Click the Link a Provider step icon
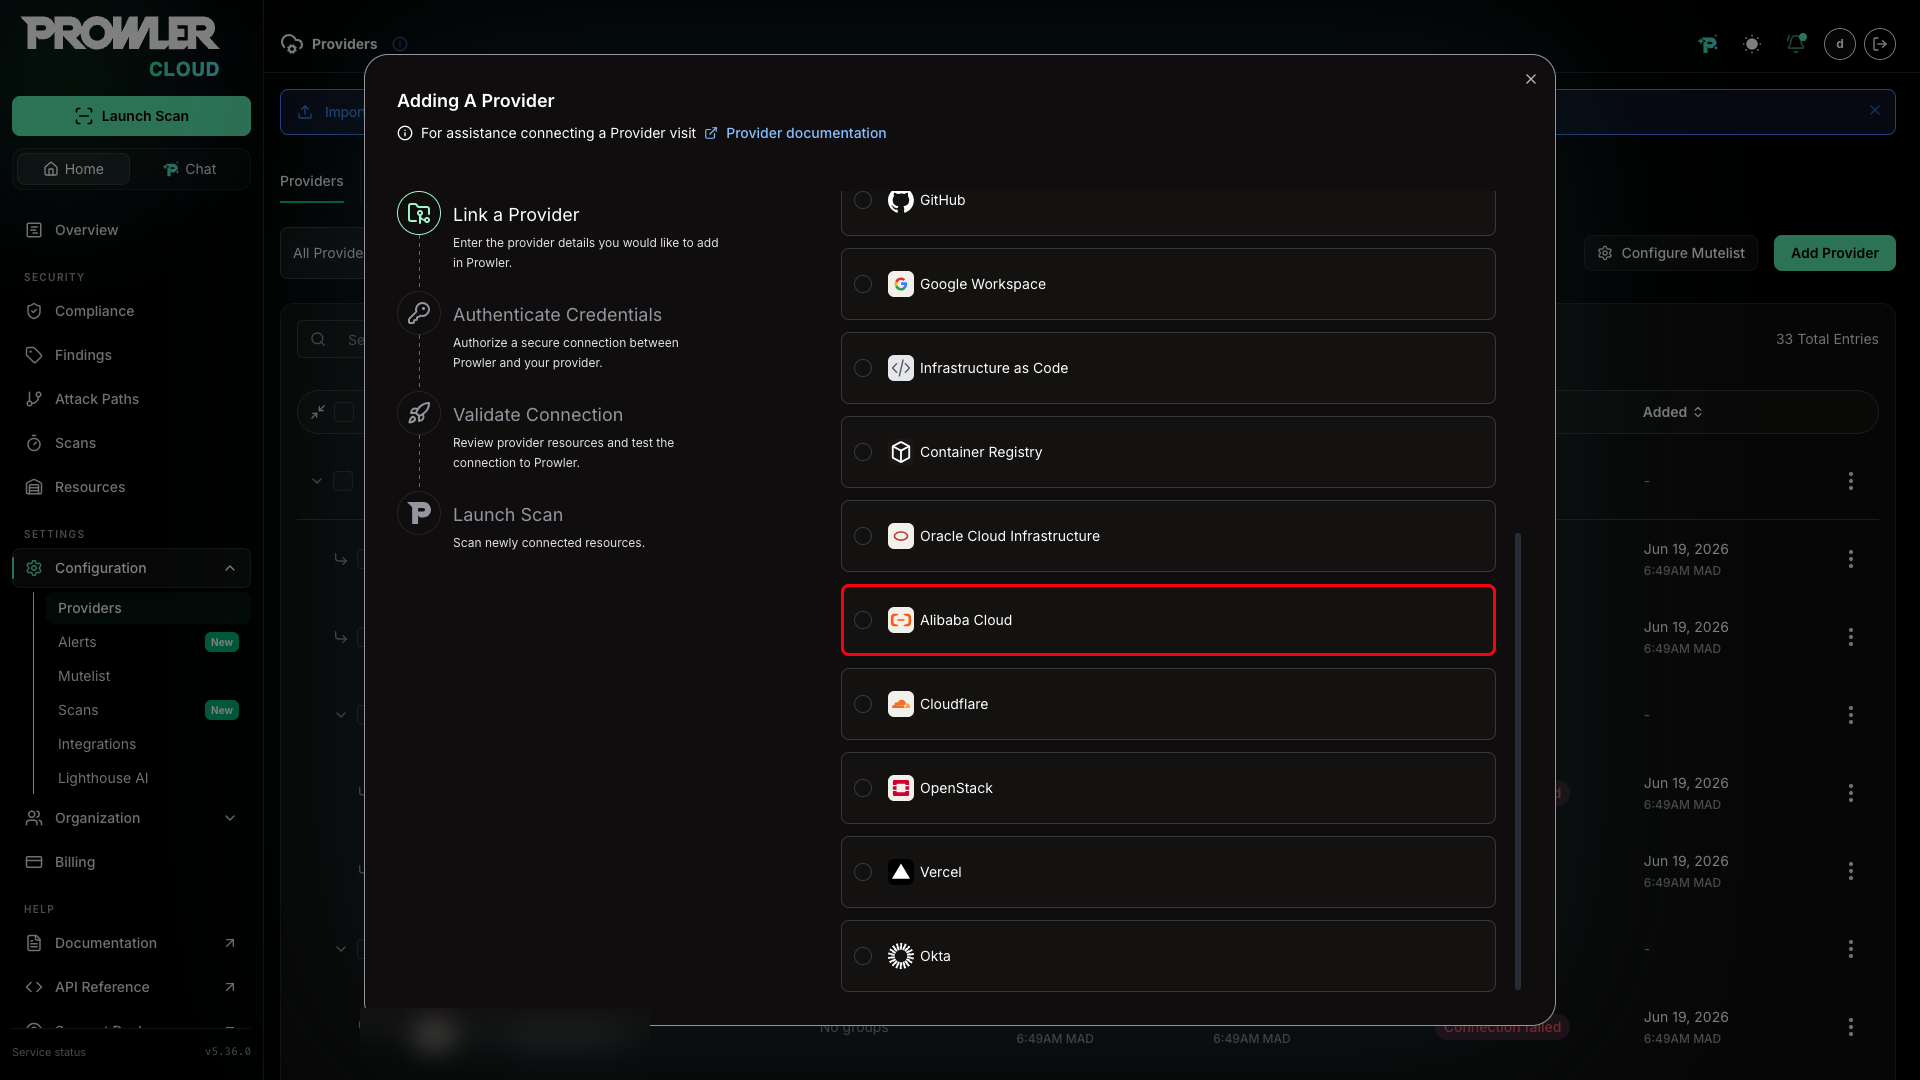This screenshot has height=1080, width=1920. (419, 213)
